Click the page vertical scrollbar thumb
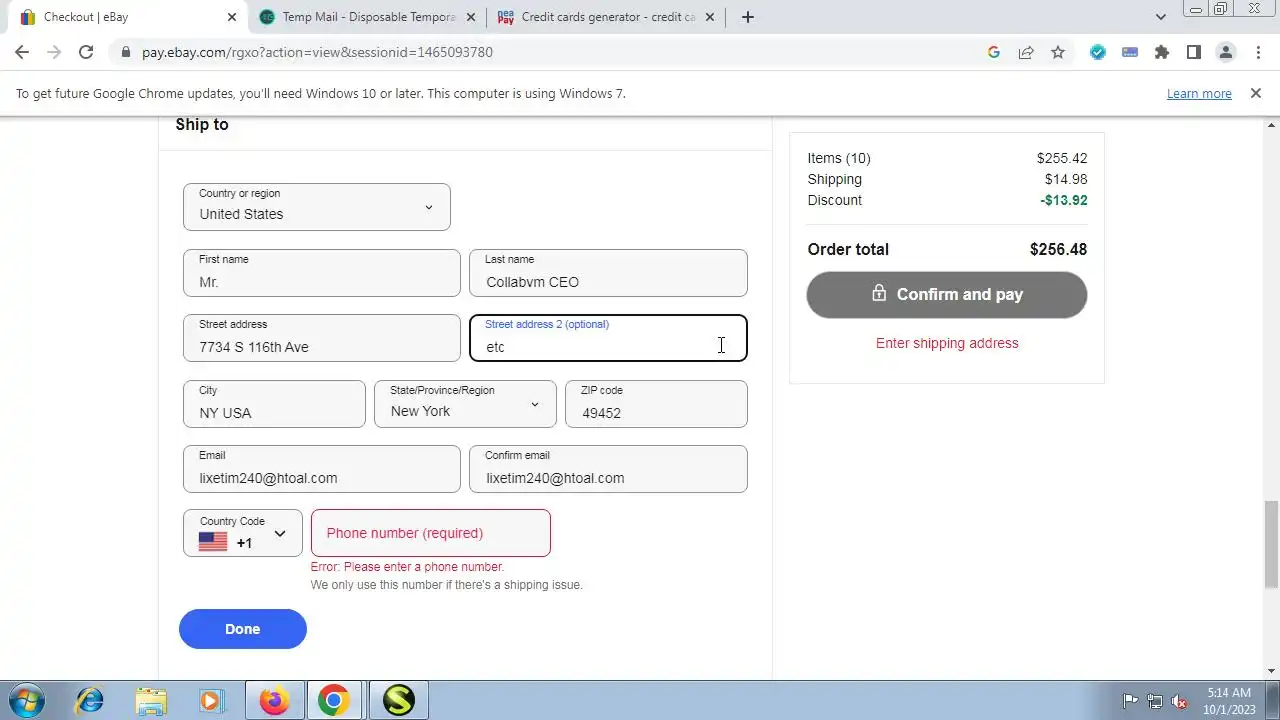 1271,545
